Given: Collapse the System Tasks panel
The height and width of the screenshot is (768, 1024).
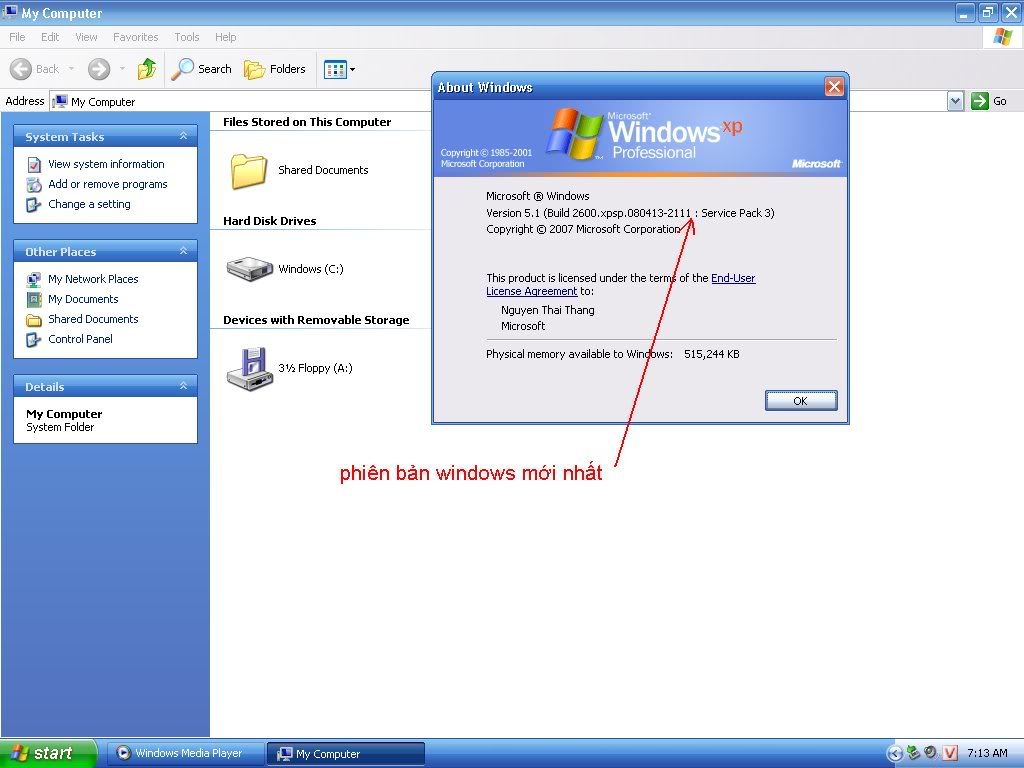Looking at the screenshot, I should (184, 136).
